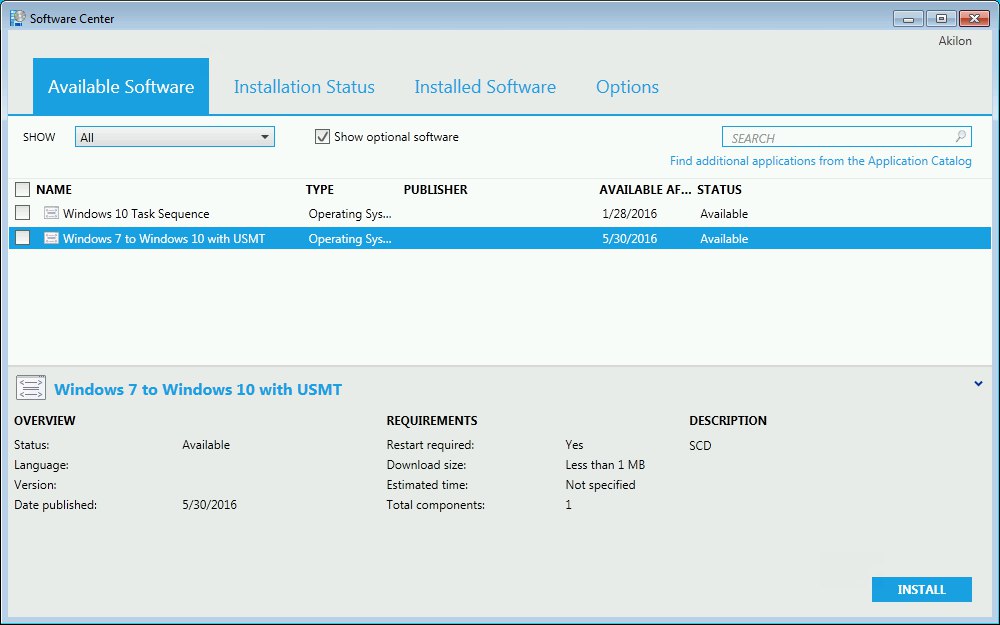Click the Akilon organization name
Image resolution: width=1000 pixels, height=625 pixels.
(x=955, y=41)
